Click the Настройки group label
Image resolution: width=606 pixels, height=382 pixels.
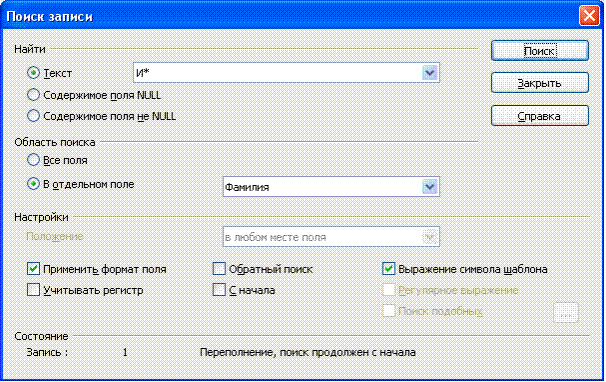(x=41, y=217)
